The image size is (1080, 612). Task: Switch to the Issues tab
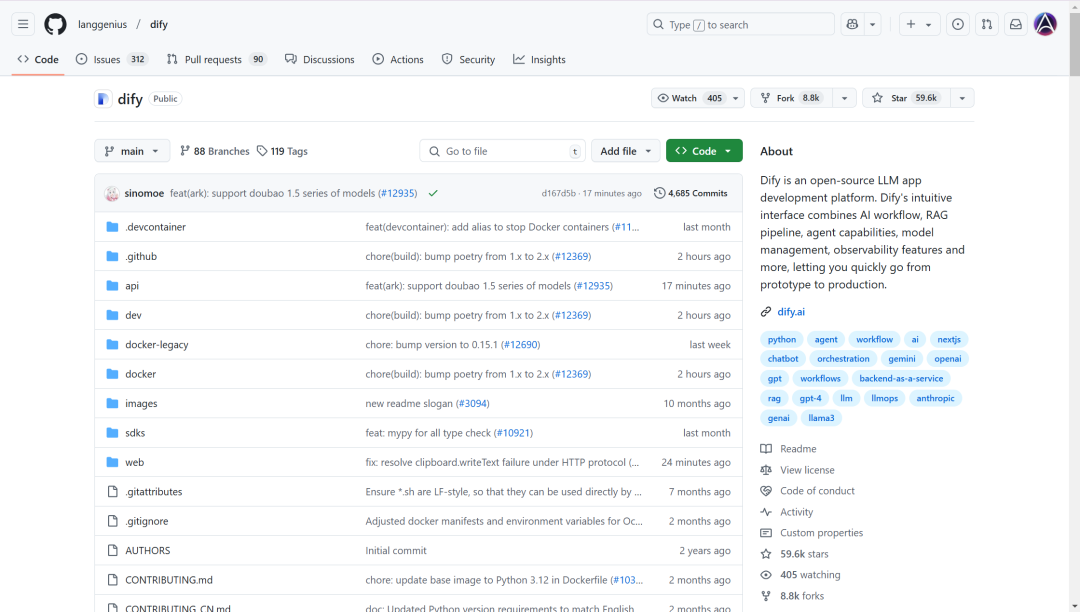111,60
